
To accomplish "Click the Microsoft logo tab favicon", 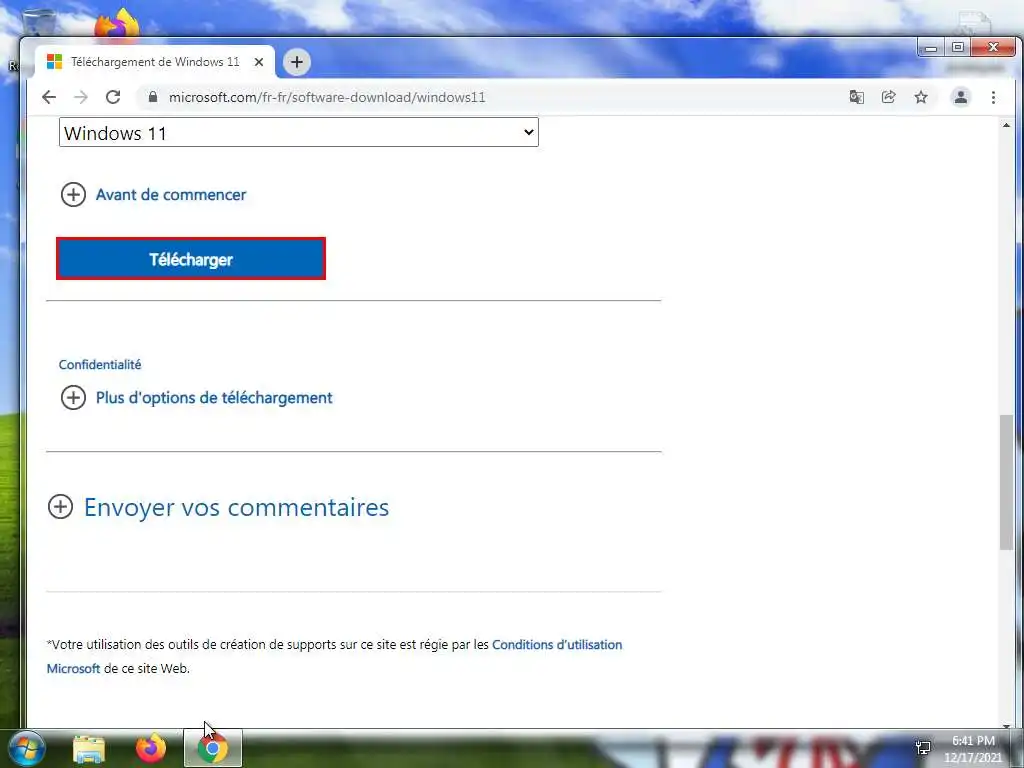I will pyautogui.click(x=54, y=62).
